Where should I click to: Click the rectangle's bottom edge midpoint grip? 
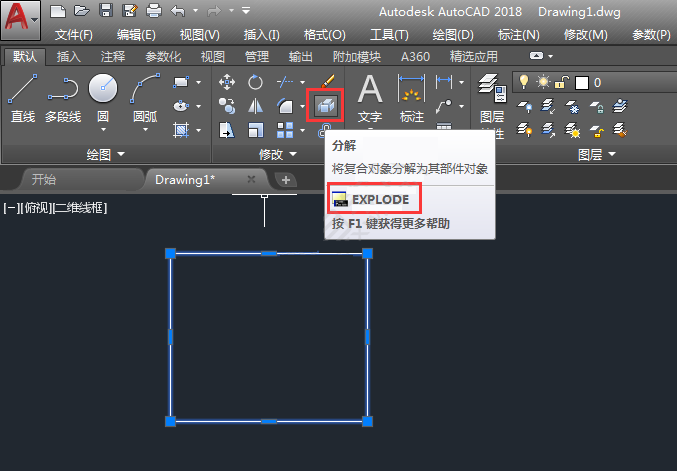pos(269,421)
